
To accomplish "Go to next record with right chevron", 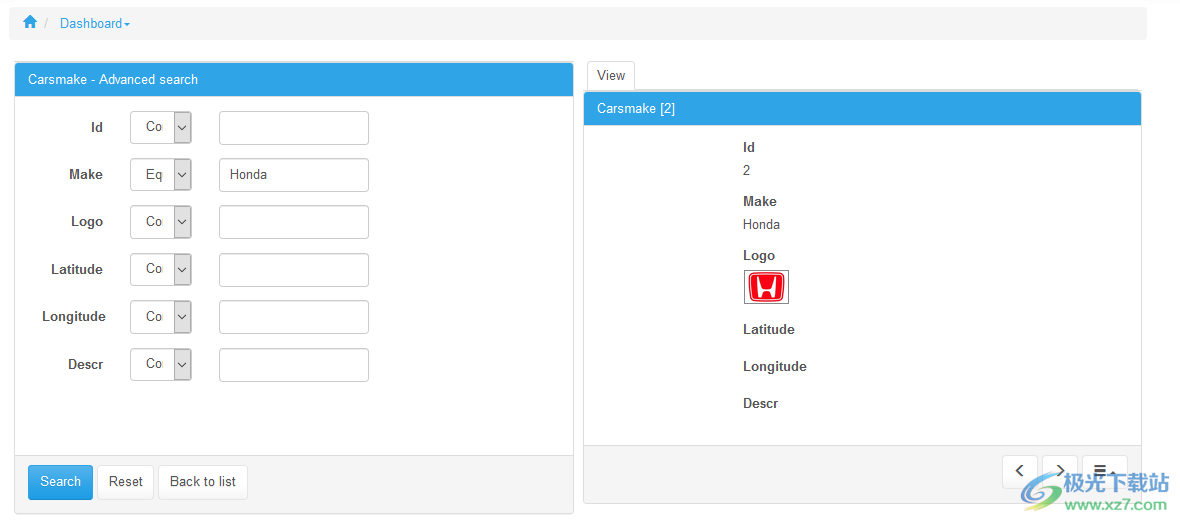I will (1059, 471).
